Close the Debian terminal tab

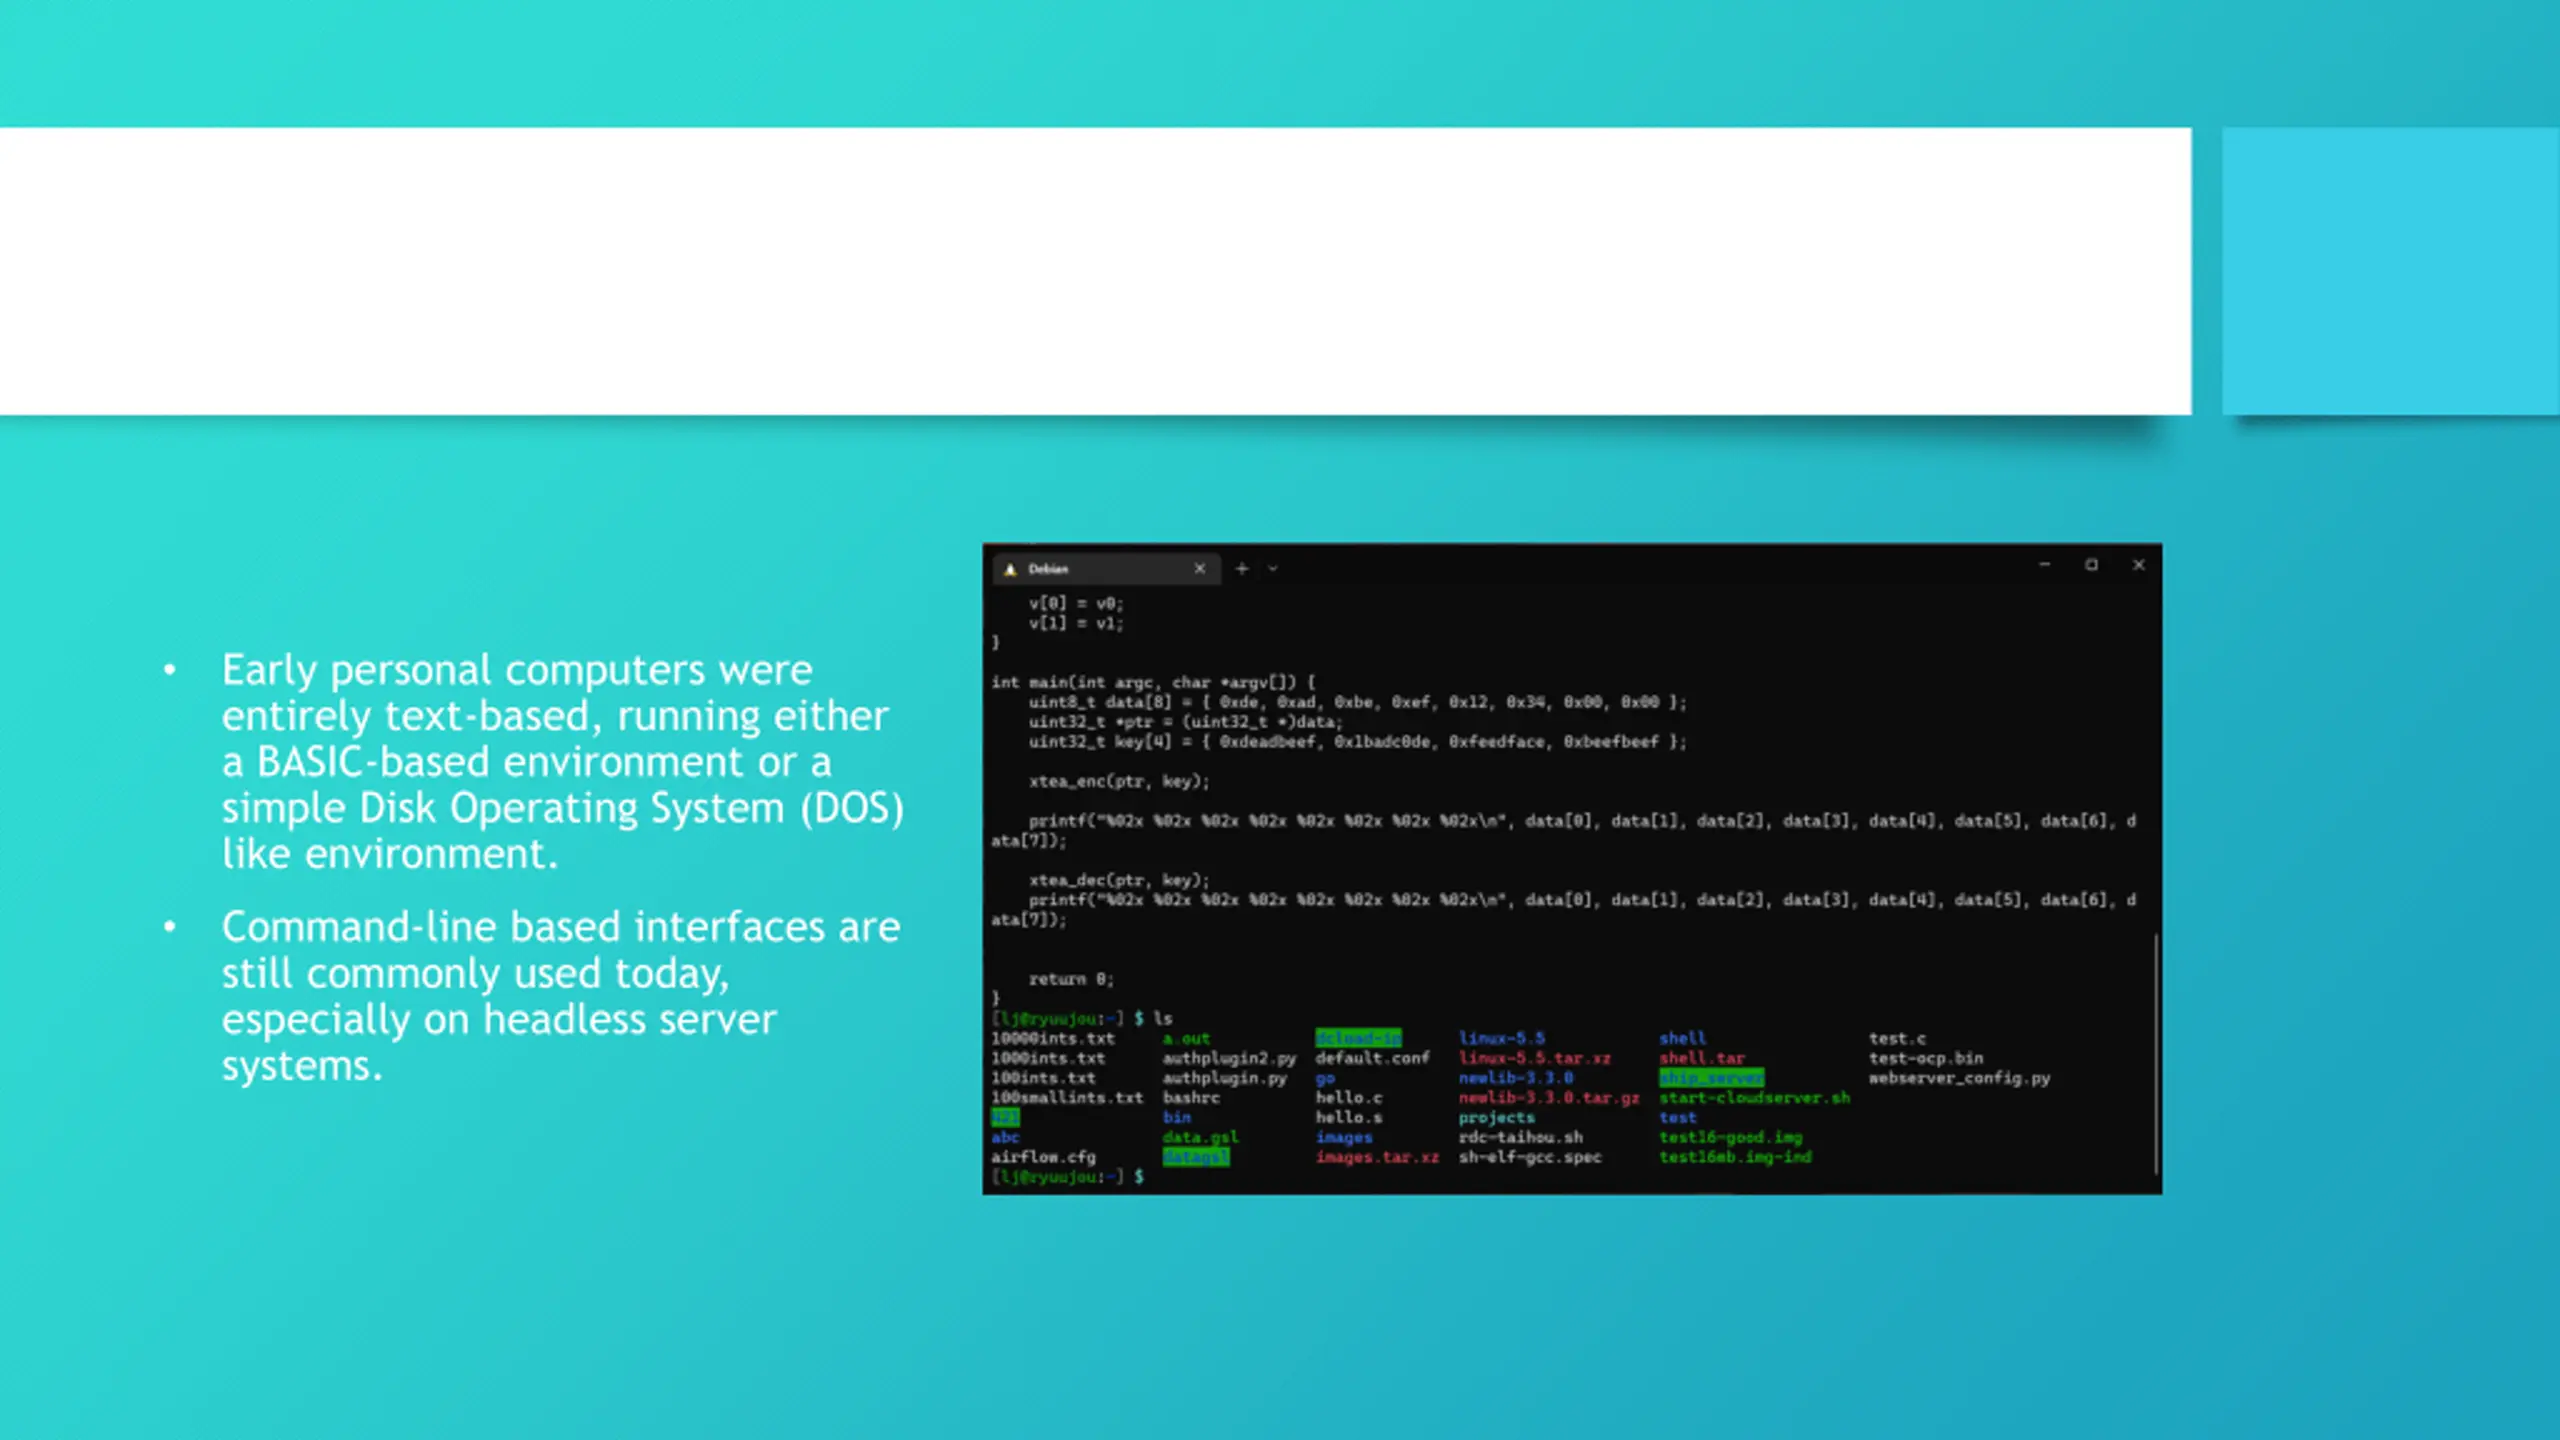1199,569
